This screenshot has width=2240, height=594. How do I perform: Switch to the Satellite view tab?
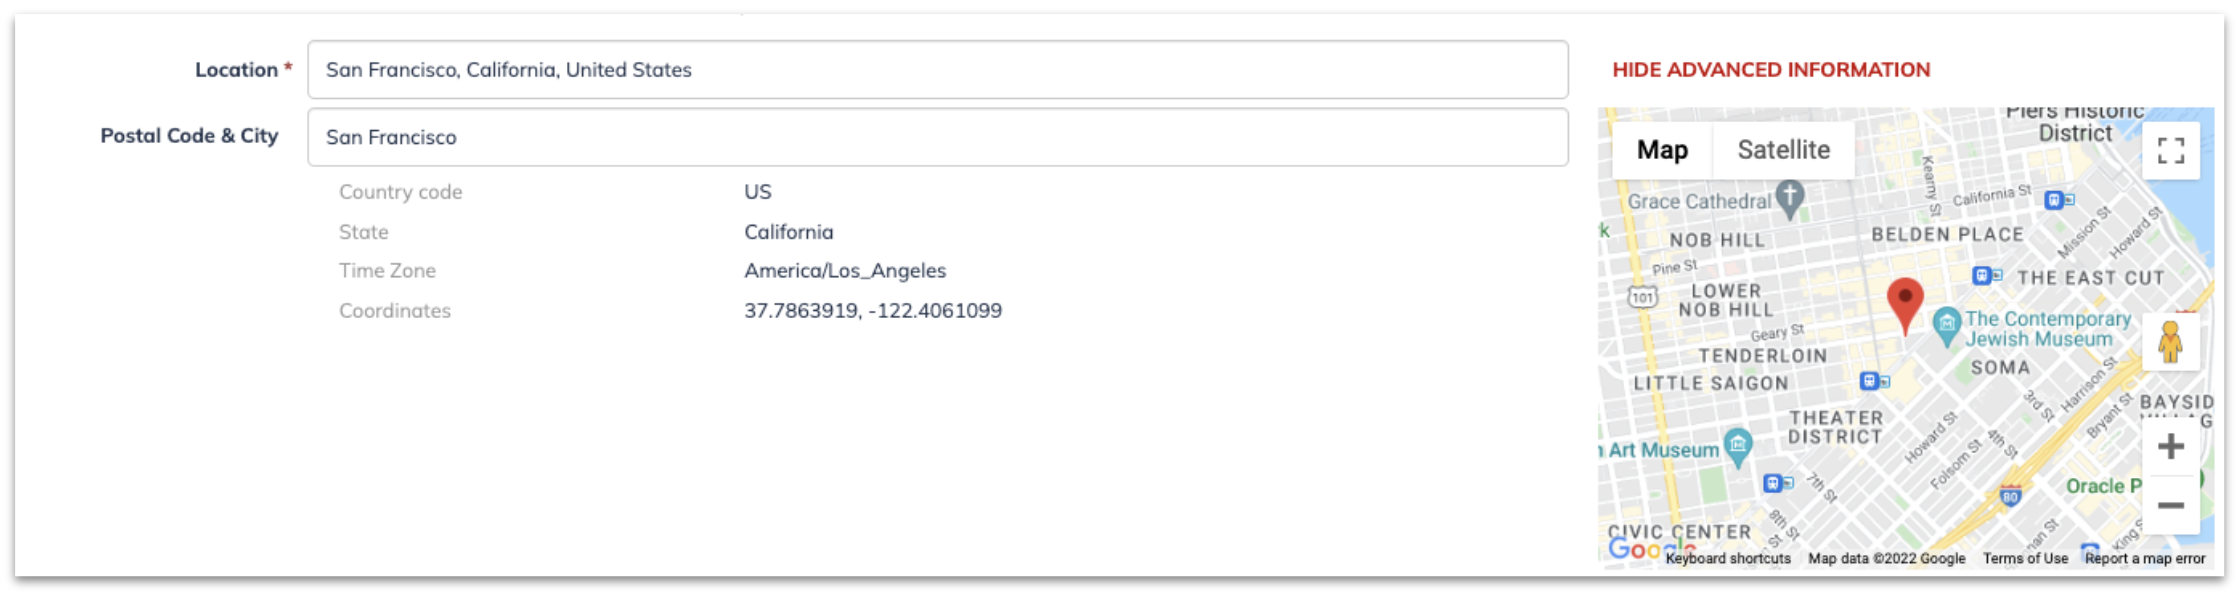tap(1783, 150)
